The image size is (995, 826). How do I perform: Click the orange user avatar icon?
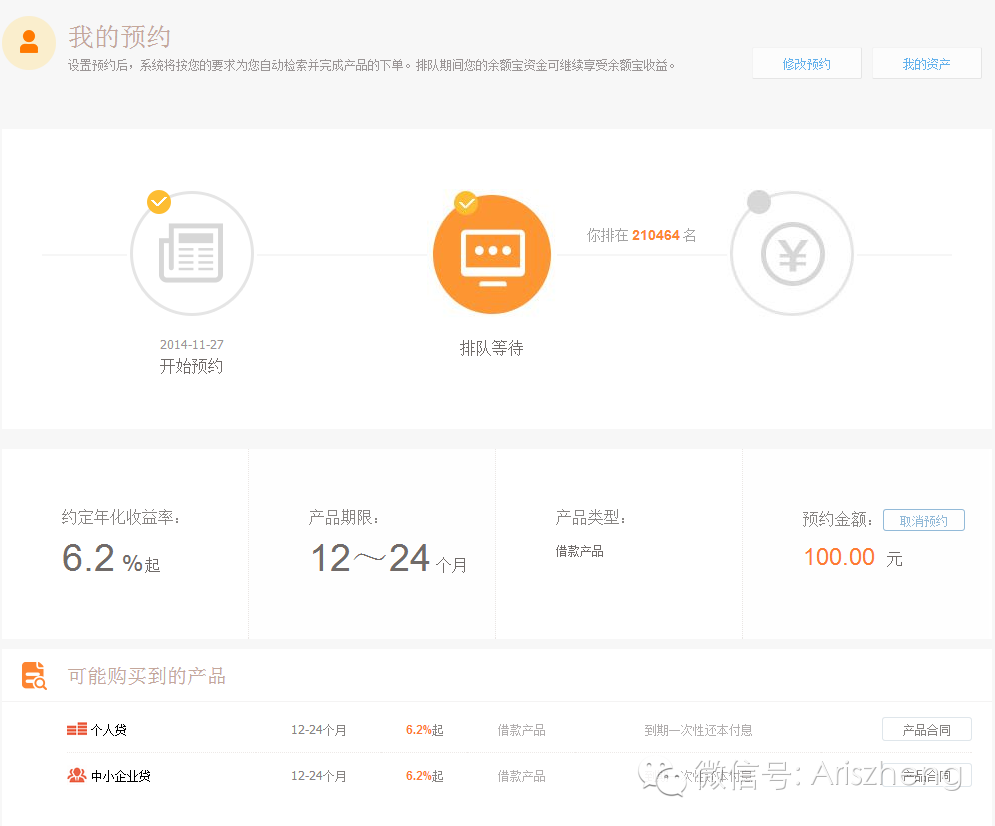(x=29, y=43)
